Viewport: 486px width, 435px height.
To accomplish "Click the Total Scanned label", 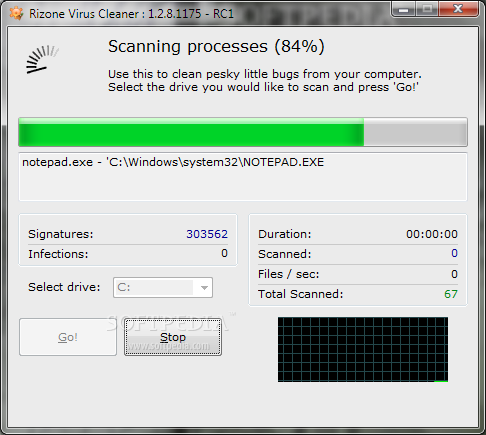I will pyautogui.click(x=300, y=294).
